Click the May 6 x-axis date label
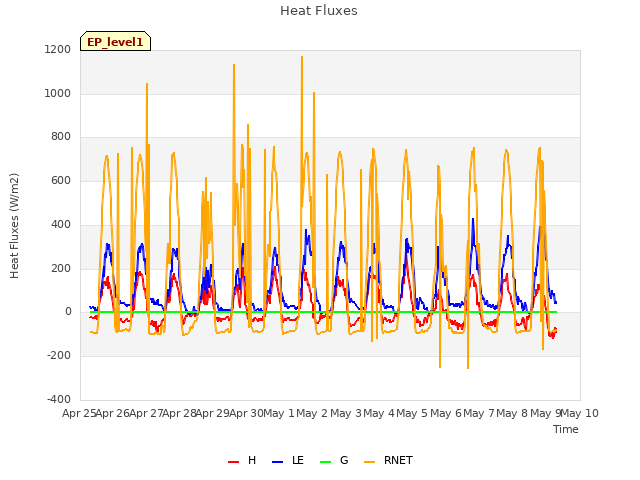 tap(446, 413)
